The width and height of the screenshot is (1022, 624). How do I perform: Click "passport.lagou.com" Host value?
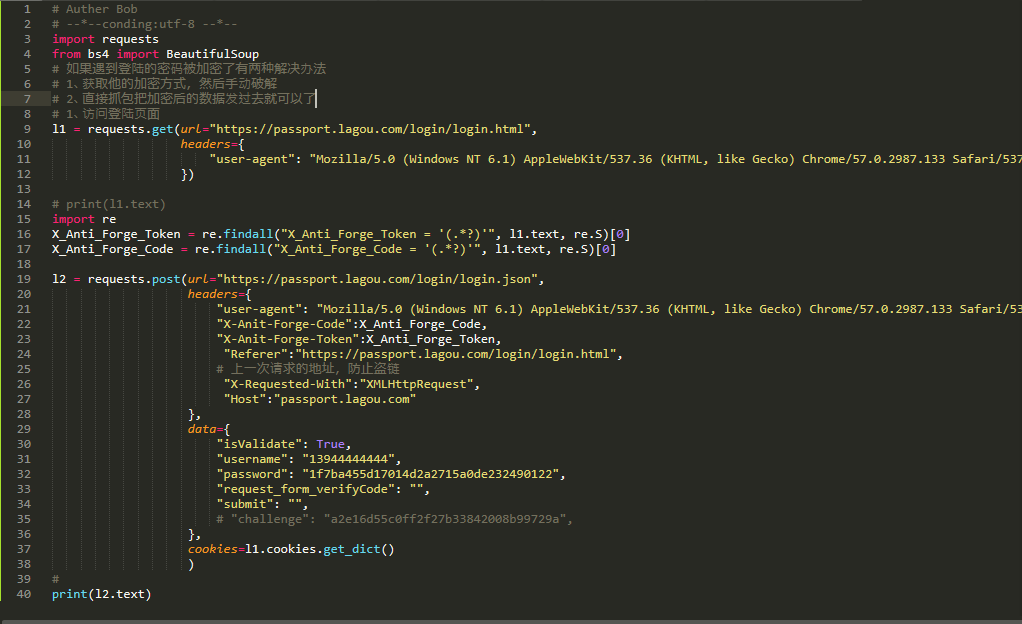[x=345, y=399]
